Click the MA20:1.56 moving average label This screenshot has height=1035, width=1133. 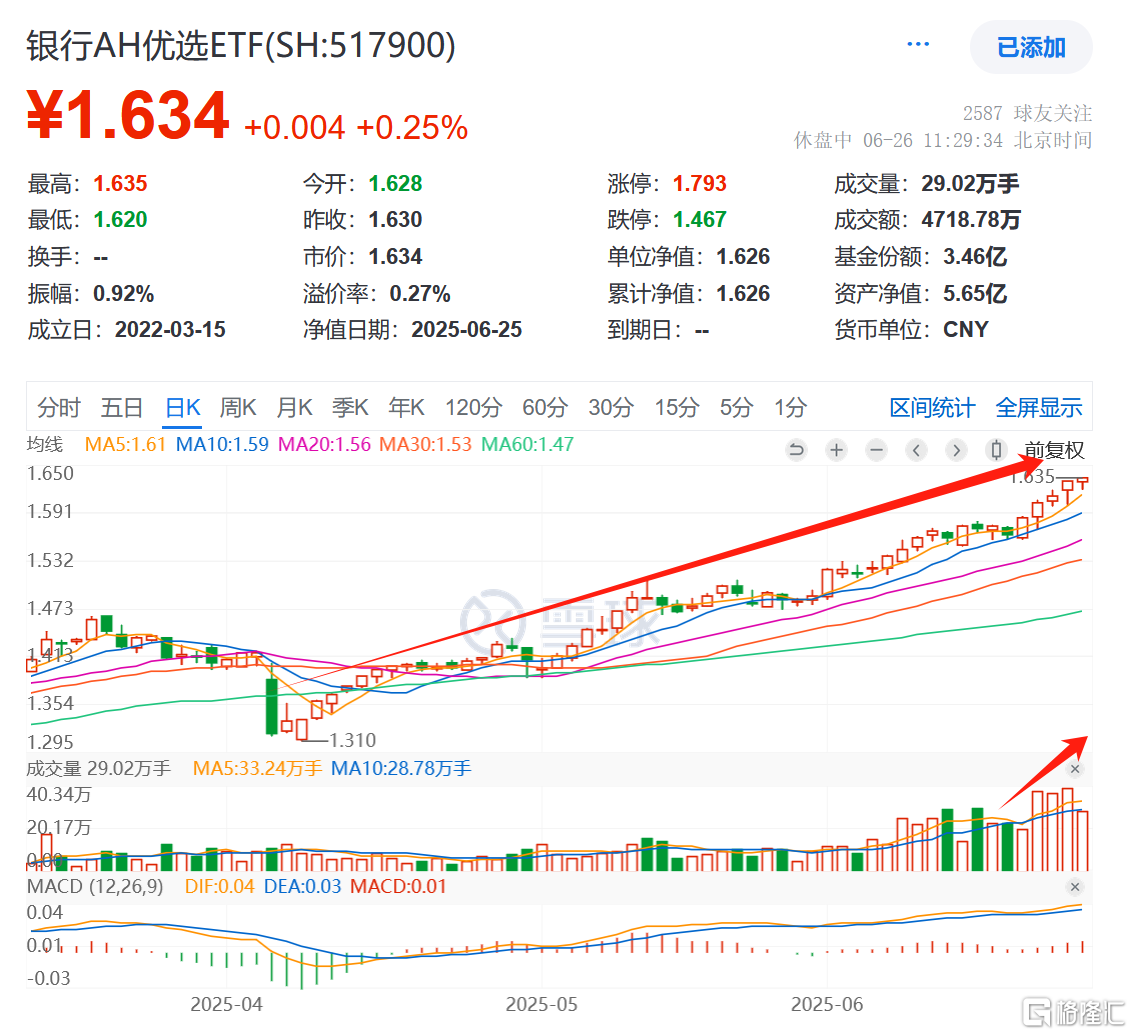click(x=324, y=445)
